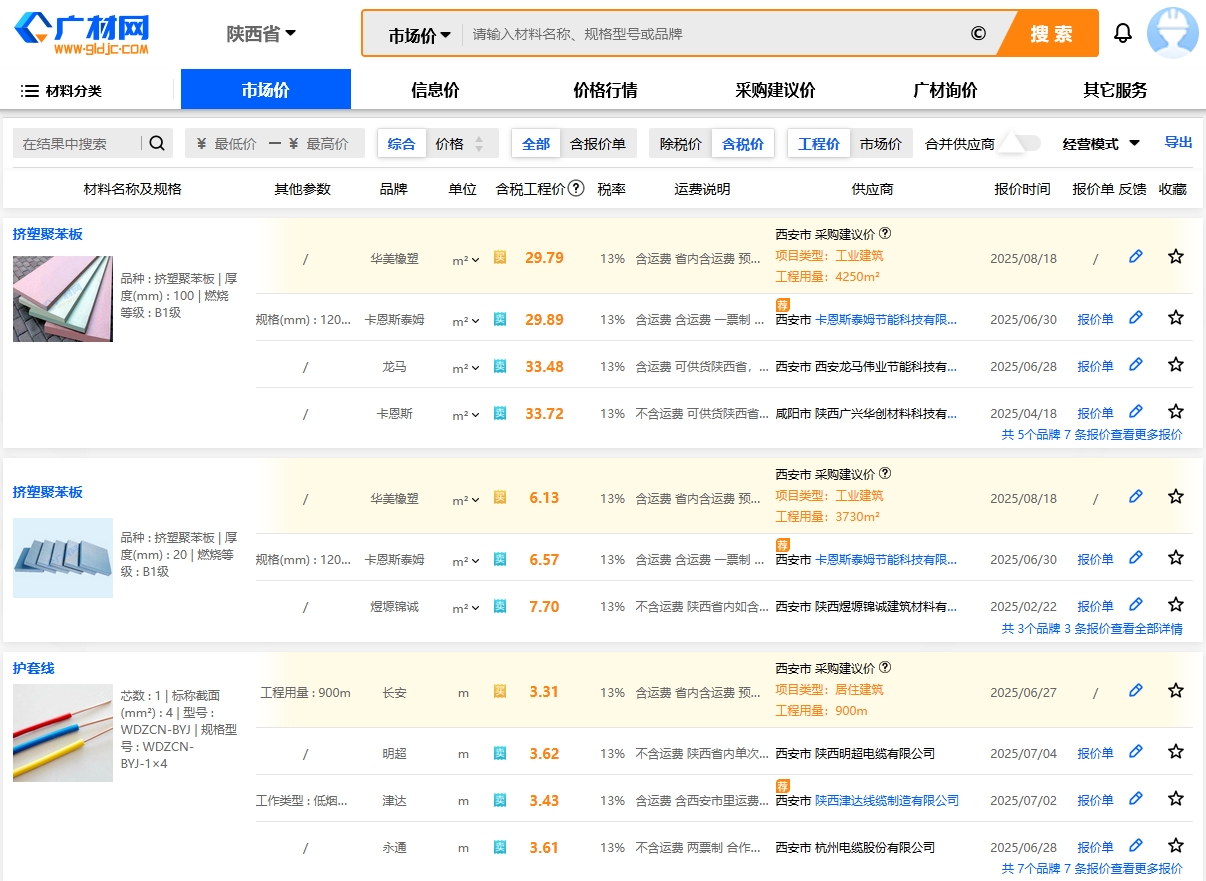Open the 经营模式 dropdown
The image size is (1206, 881).
[1101, 144]
